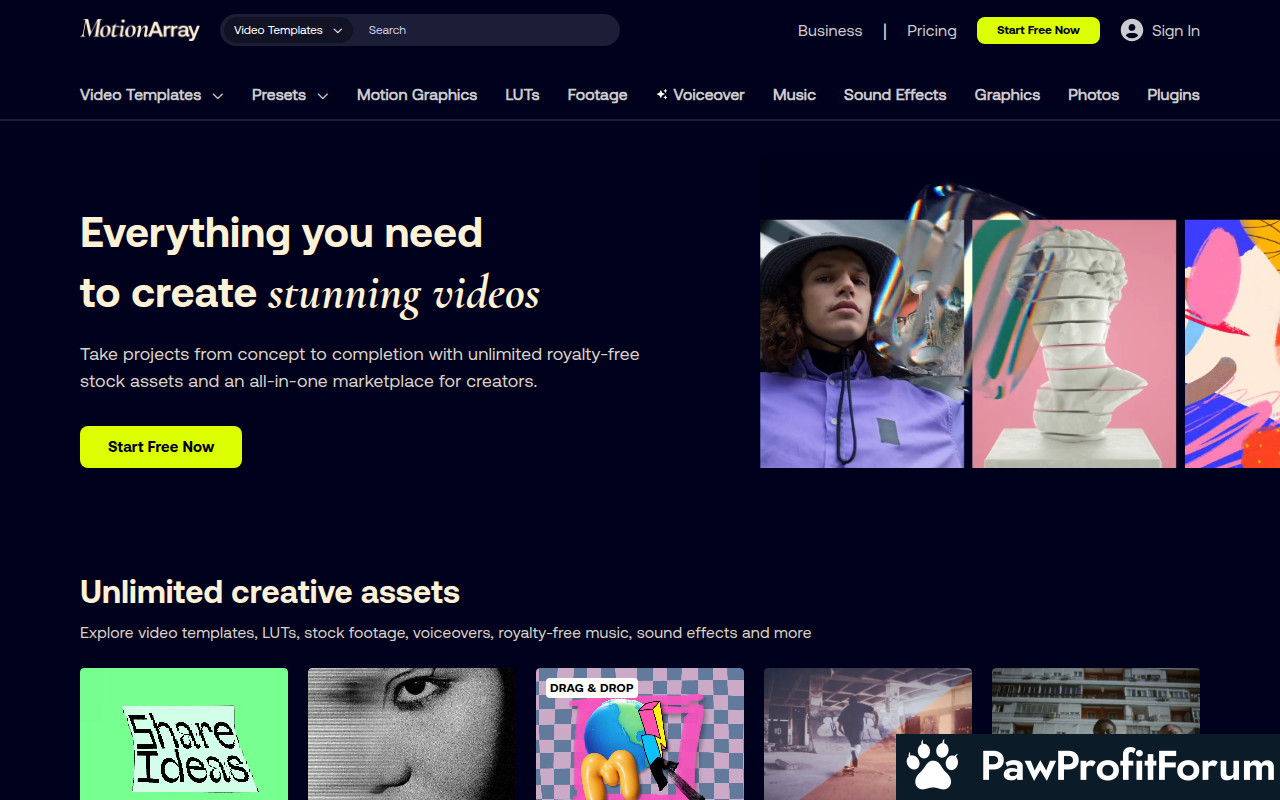Click the PawProfitForum paw icon
Viewport: 1280px width, 800px height.
pos(932,767)
